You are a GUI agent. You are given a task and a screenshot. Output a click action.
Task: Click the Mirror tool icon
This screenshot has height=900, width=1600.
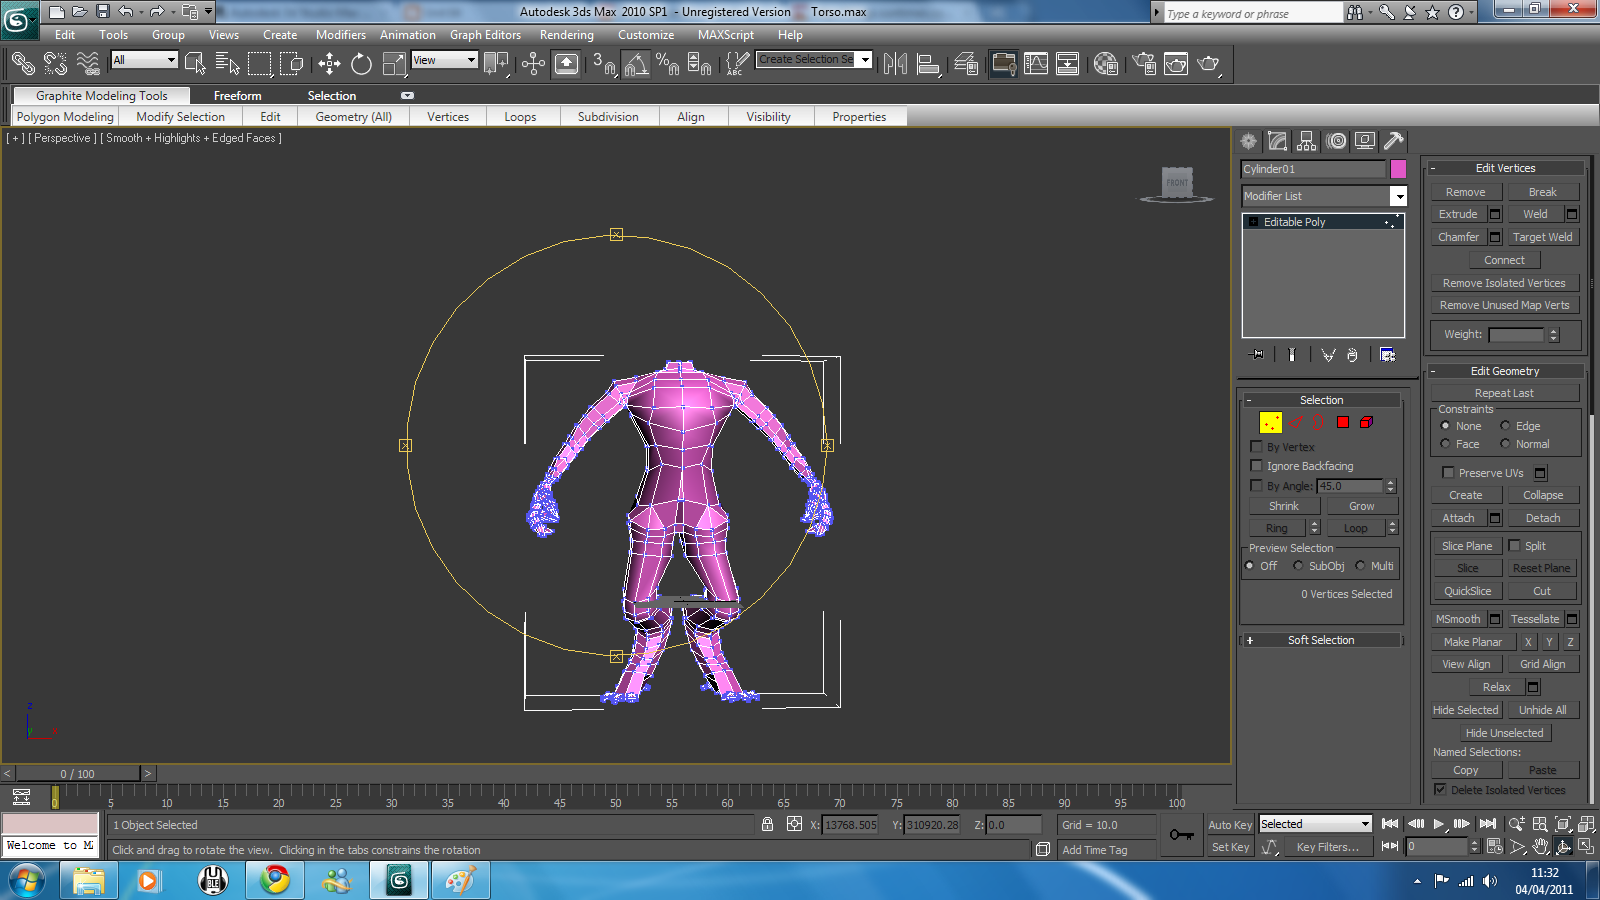point(895,64)
